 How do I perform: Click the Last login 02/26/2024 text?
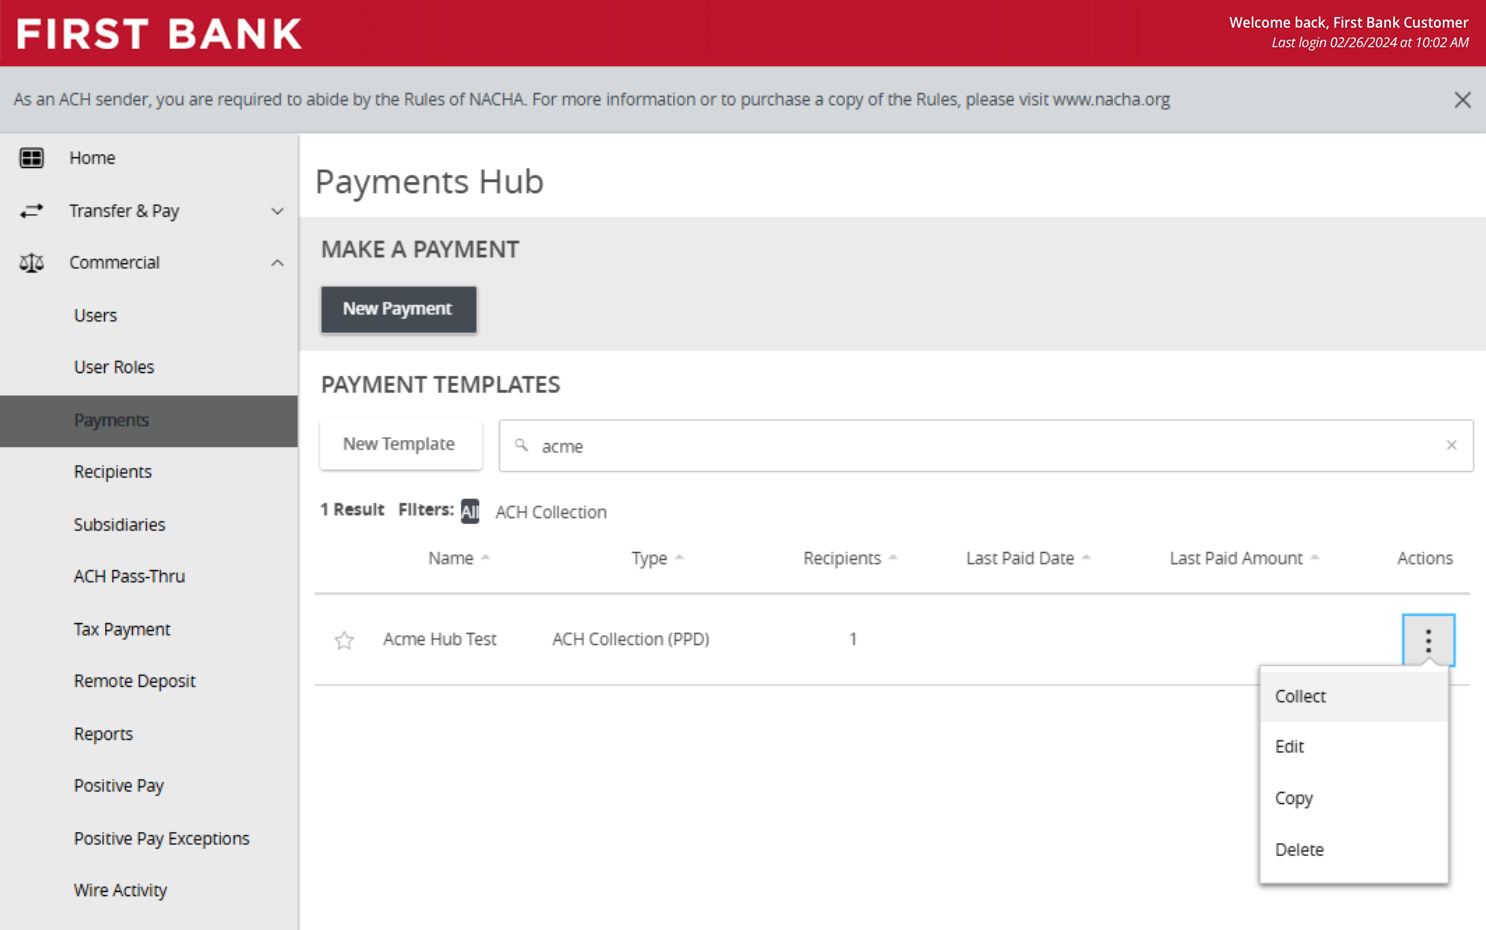point(1370,43)
